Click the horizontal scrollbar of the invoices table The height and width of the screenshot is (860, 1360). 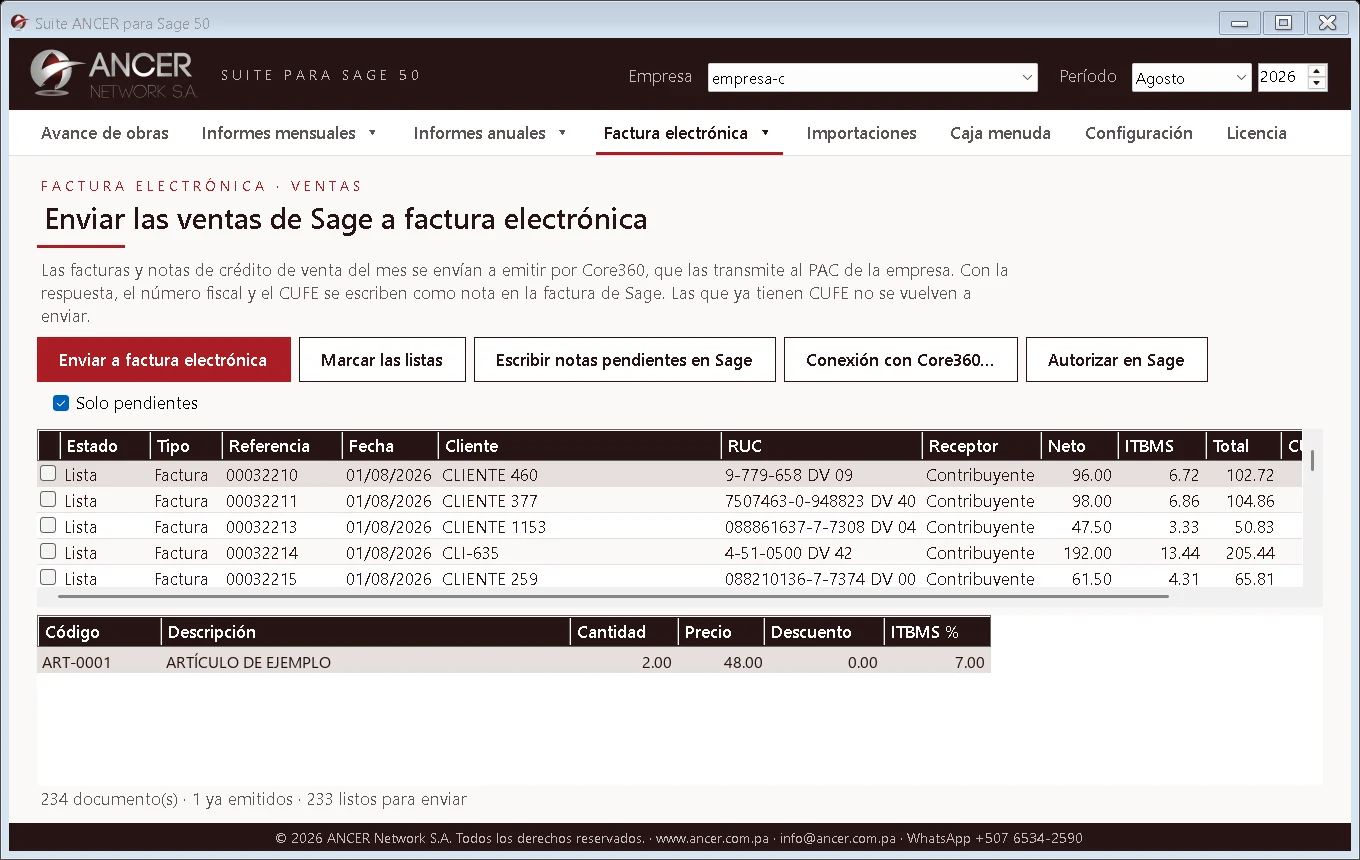pyautogui.click(x=613, y=596)
